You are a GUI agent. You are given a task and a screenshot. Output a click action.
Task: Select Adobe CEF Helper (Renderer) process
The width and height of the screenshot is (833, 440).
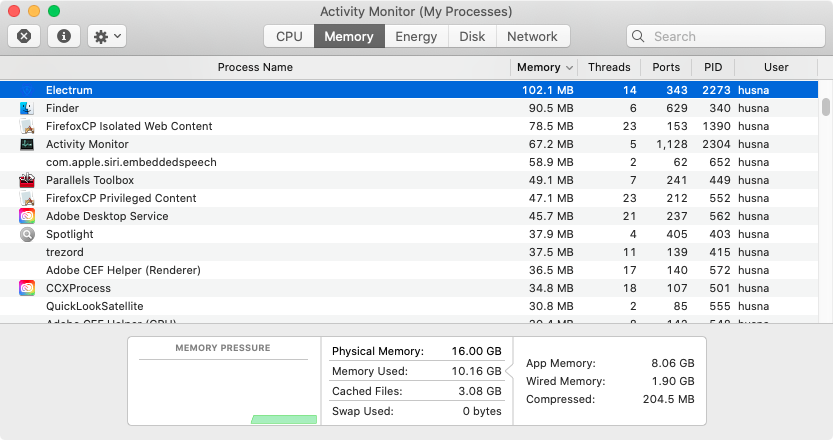point(123,270)
